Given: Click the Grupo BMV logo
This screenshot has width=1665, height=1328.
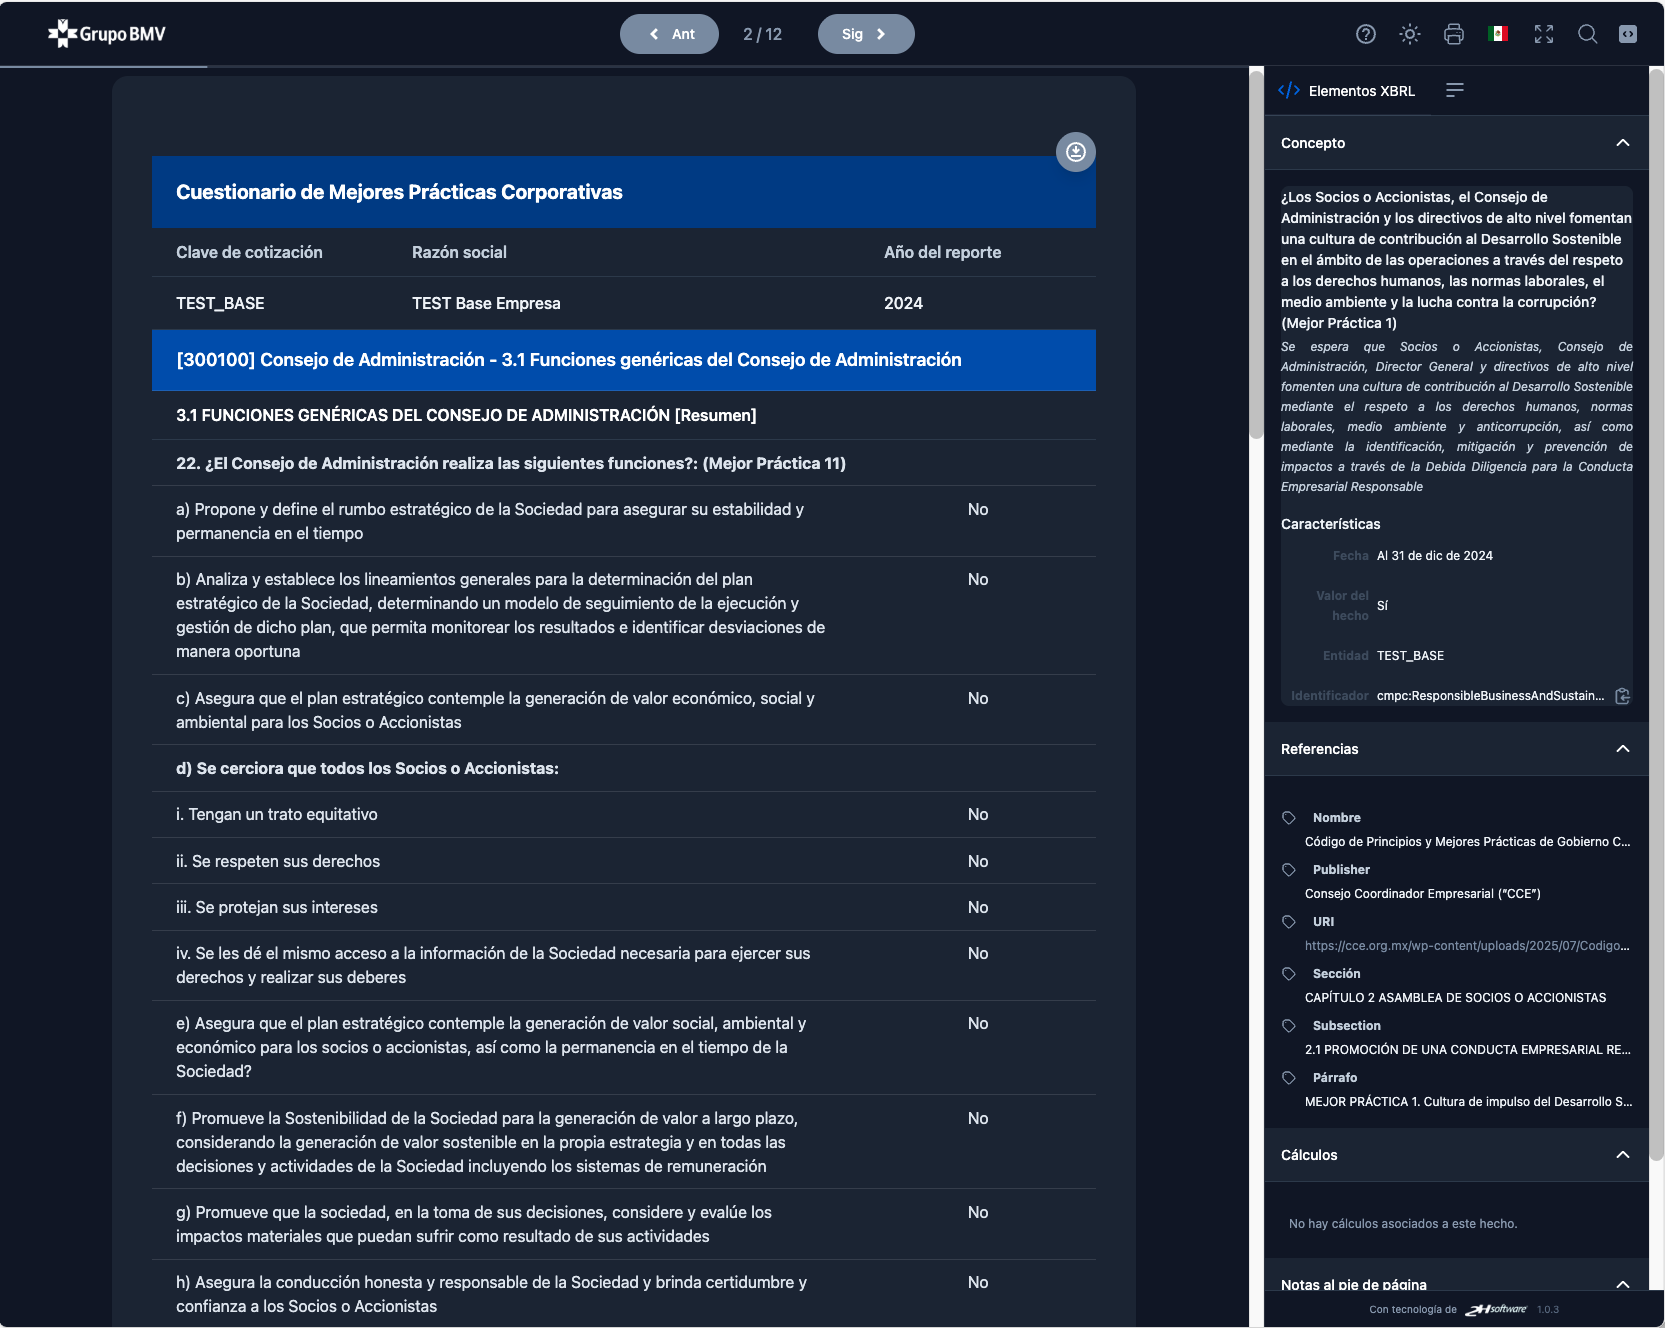Looking at the screenshot, I should coord(107,34).
